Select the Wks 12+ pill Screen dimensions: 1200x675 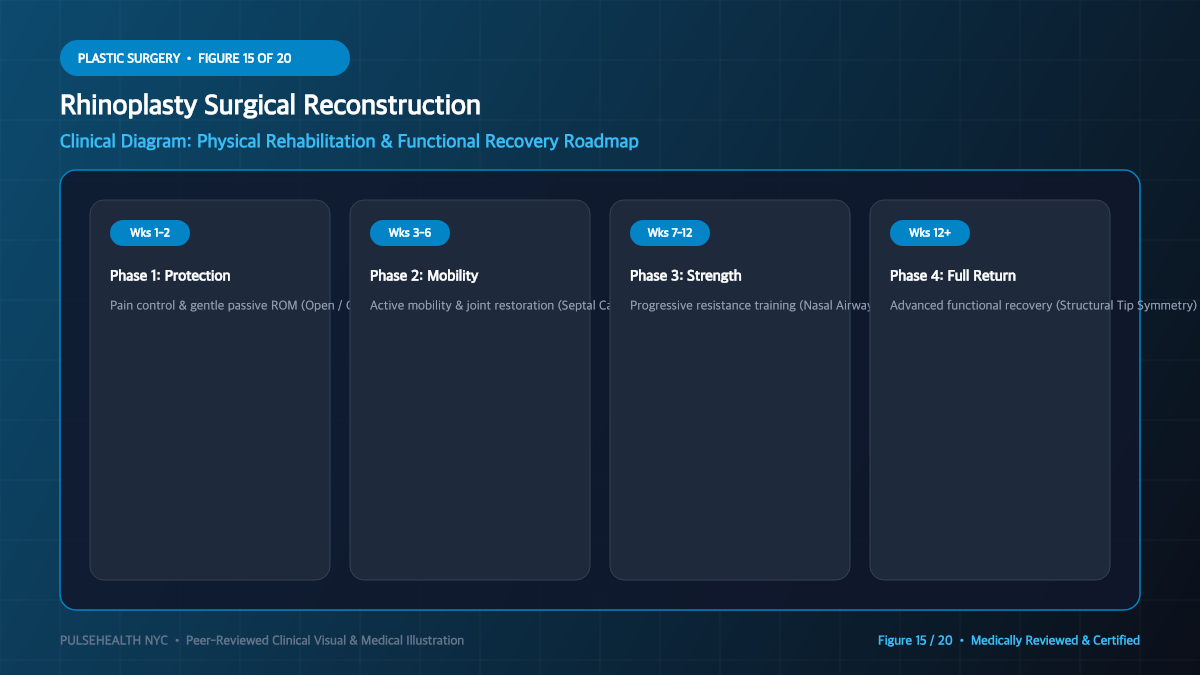tap(930, 233)
